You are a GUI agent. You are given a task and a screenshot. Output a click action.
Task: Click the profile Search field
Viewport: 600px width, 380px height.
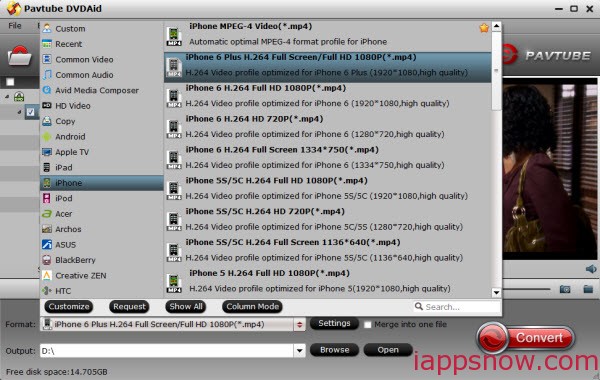point(457,307)
